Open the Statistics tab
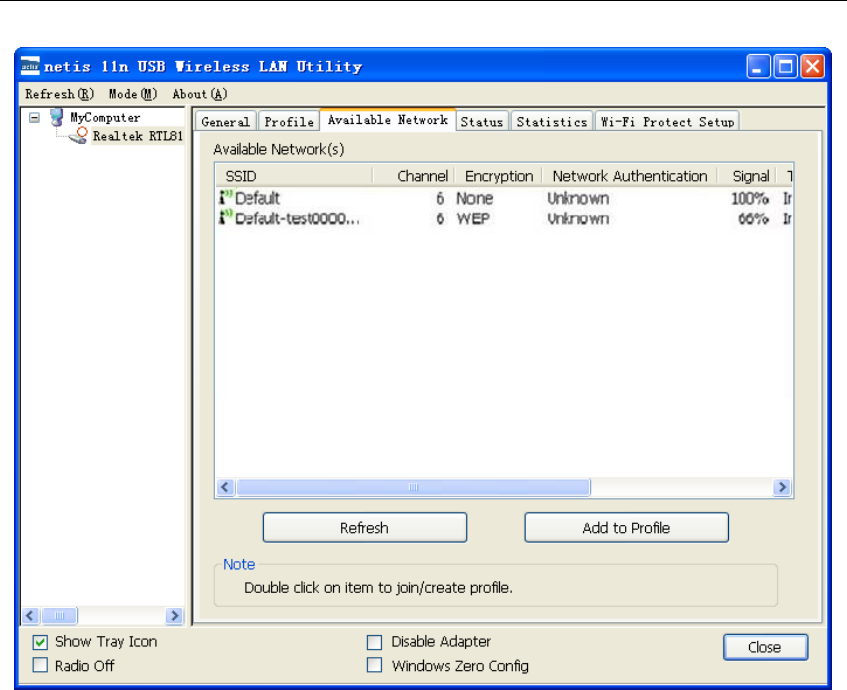Image resolution: width=847 pixels, height=690 pixels. tap(552, 122)
